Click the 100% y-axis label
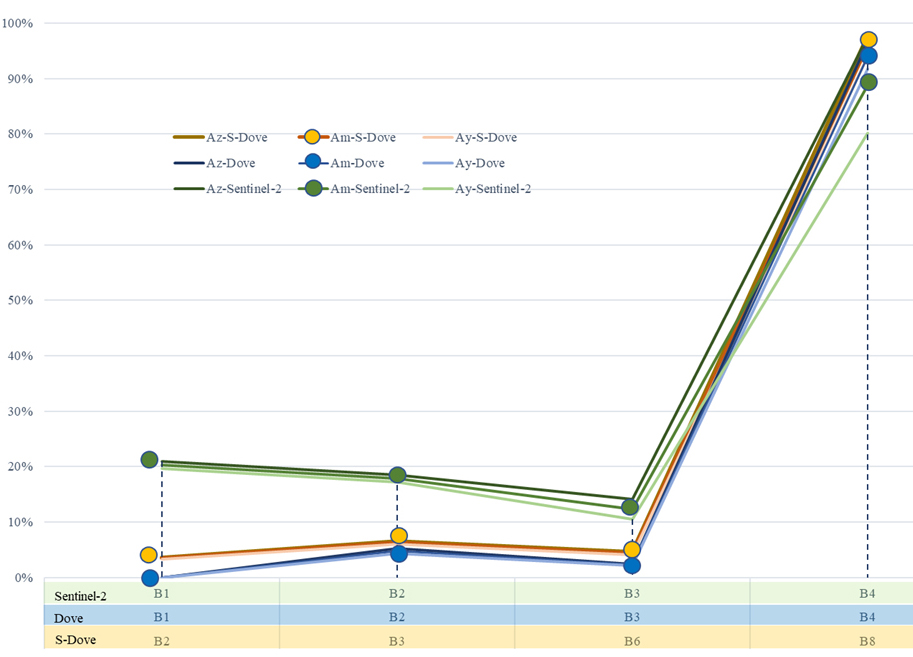Image resolution: width=913 pixels, height=657 pixels. pos(18,23)
